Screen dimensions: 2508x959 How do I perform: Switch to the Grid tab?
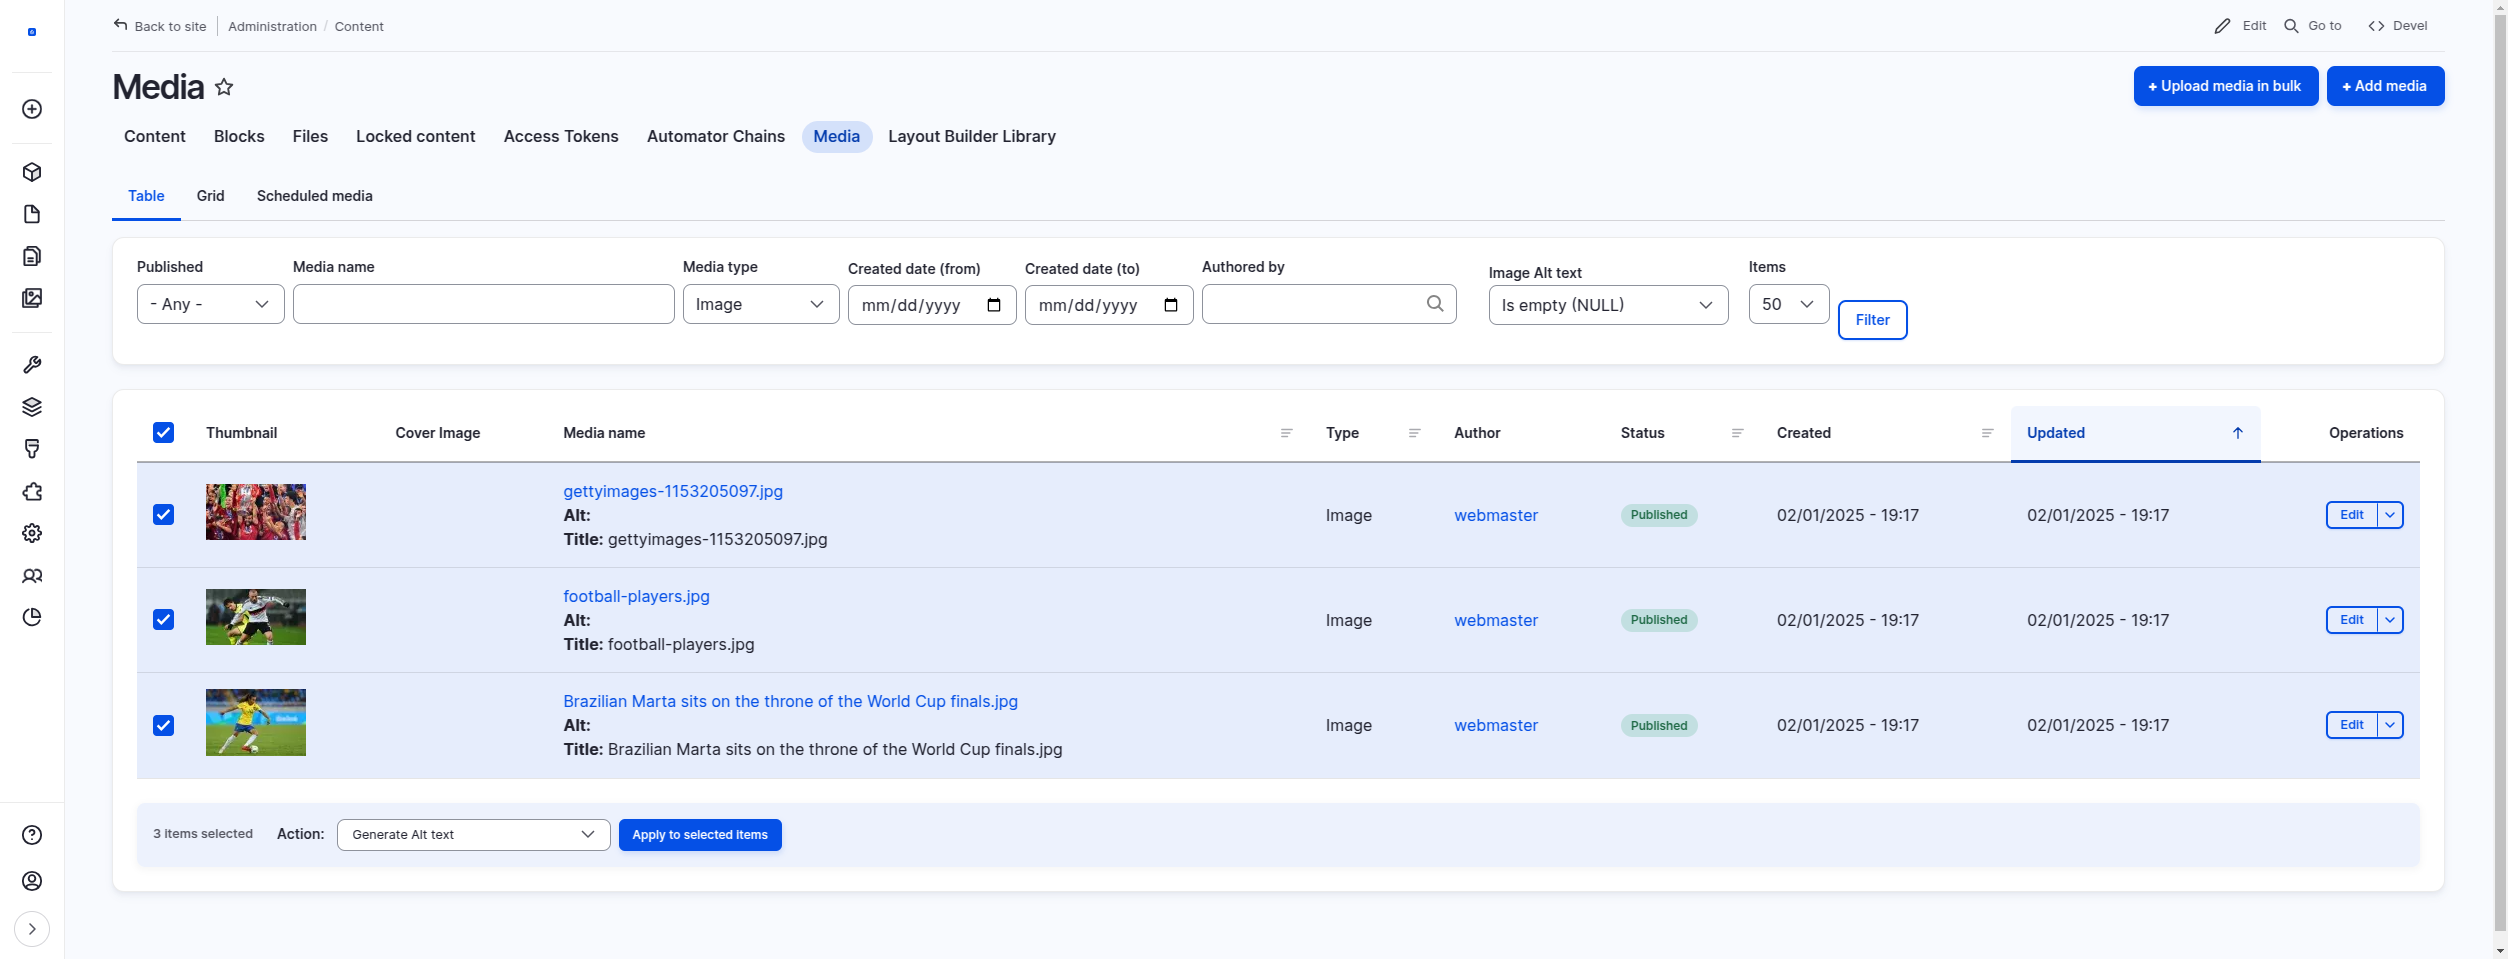pyautogui.click(x=210, y=196)
